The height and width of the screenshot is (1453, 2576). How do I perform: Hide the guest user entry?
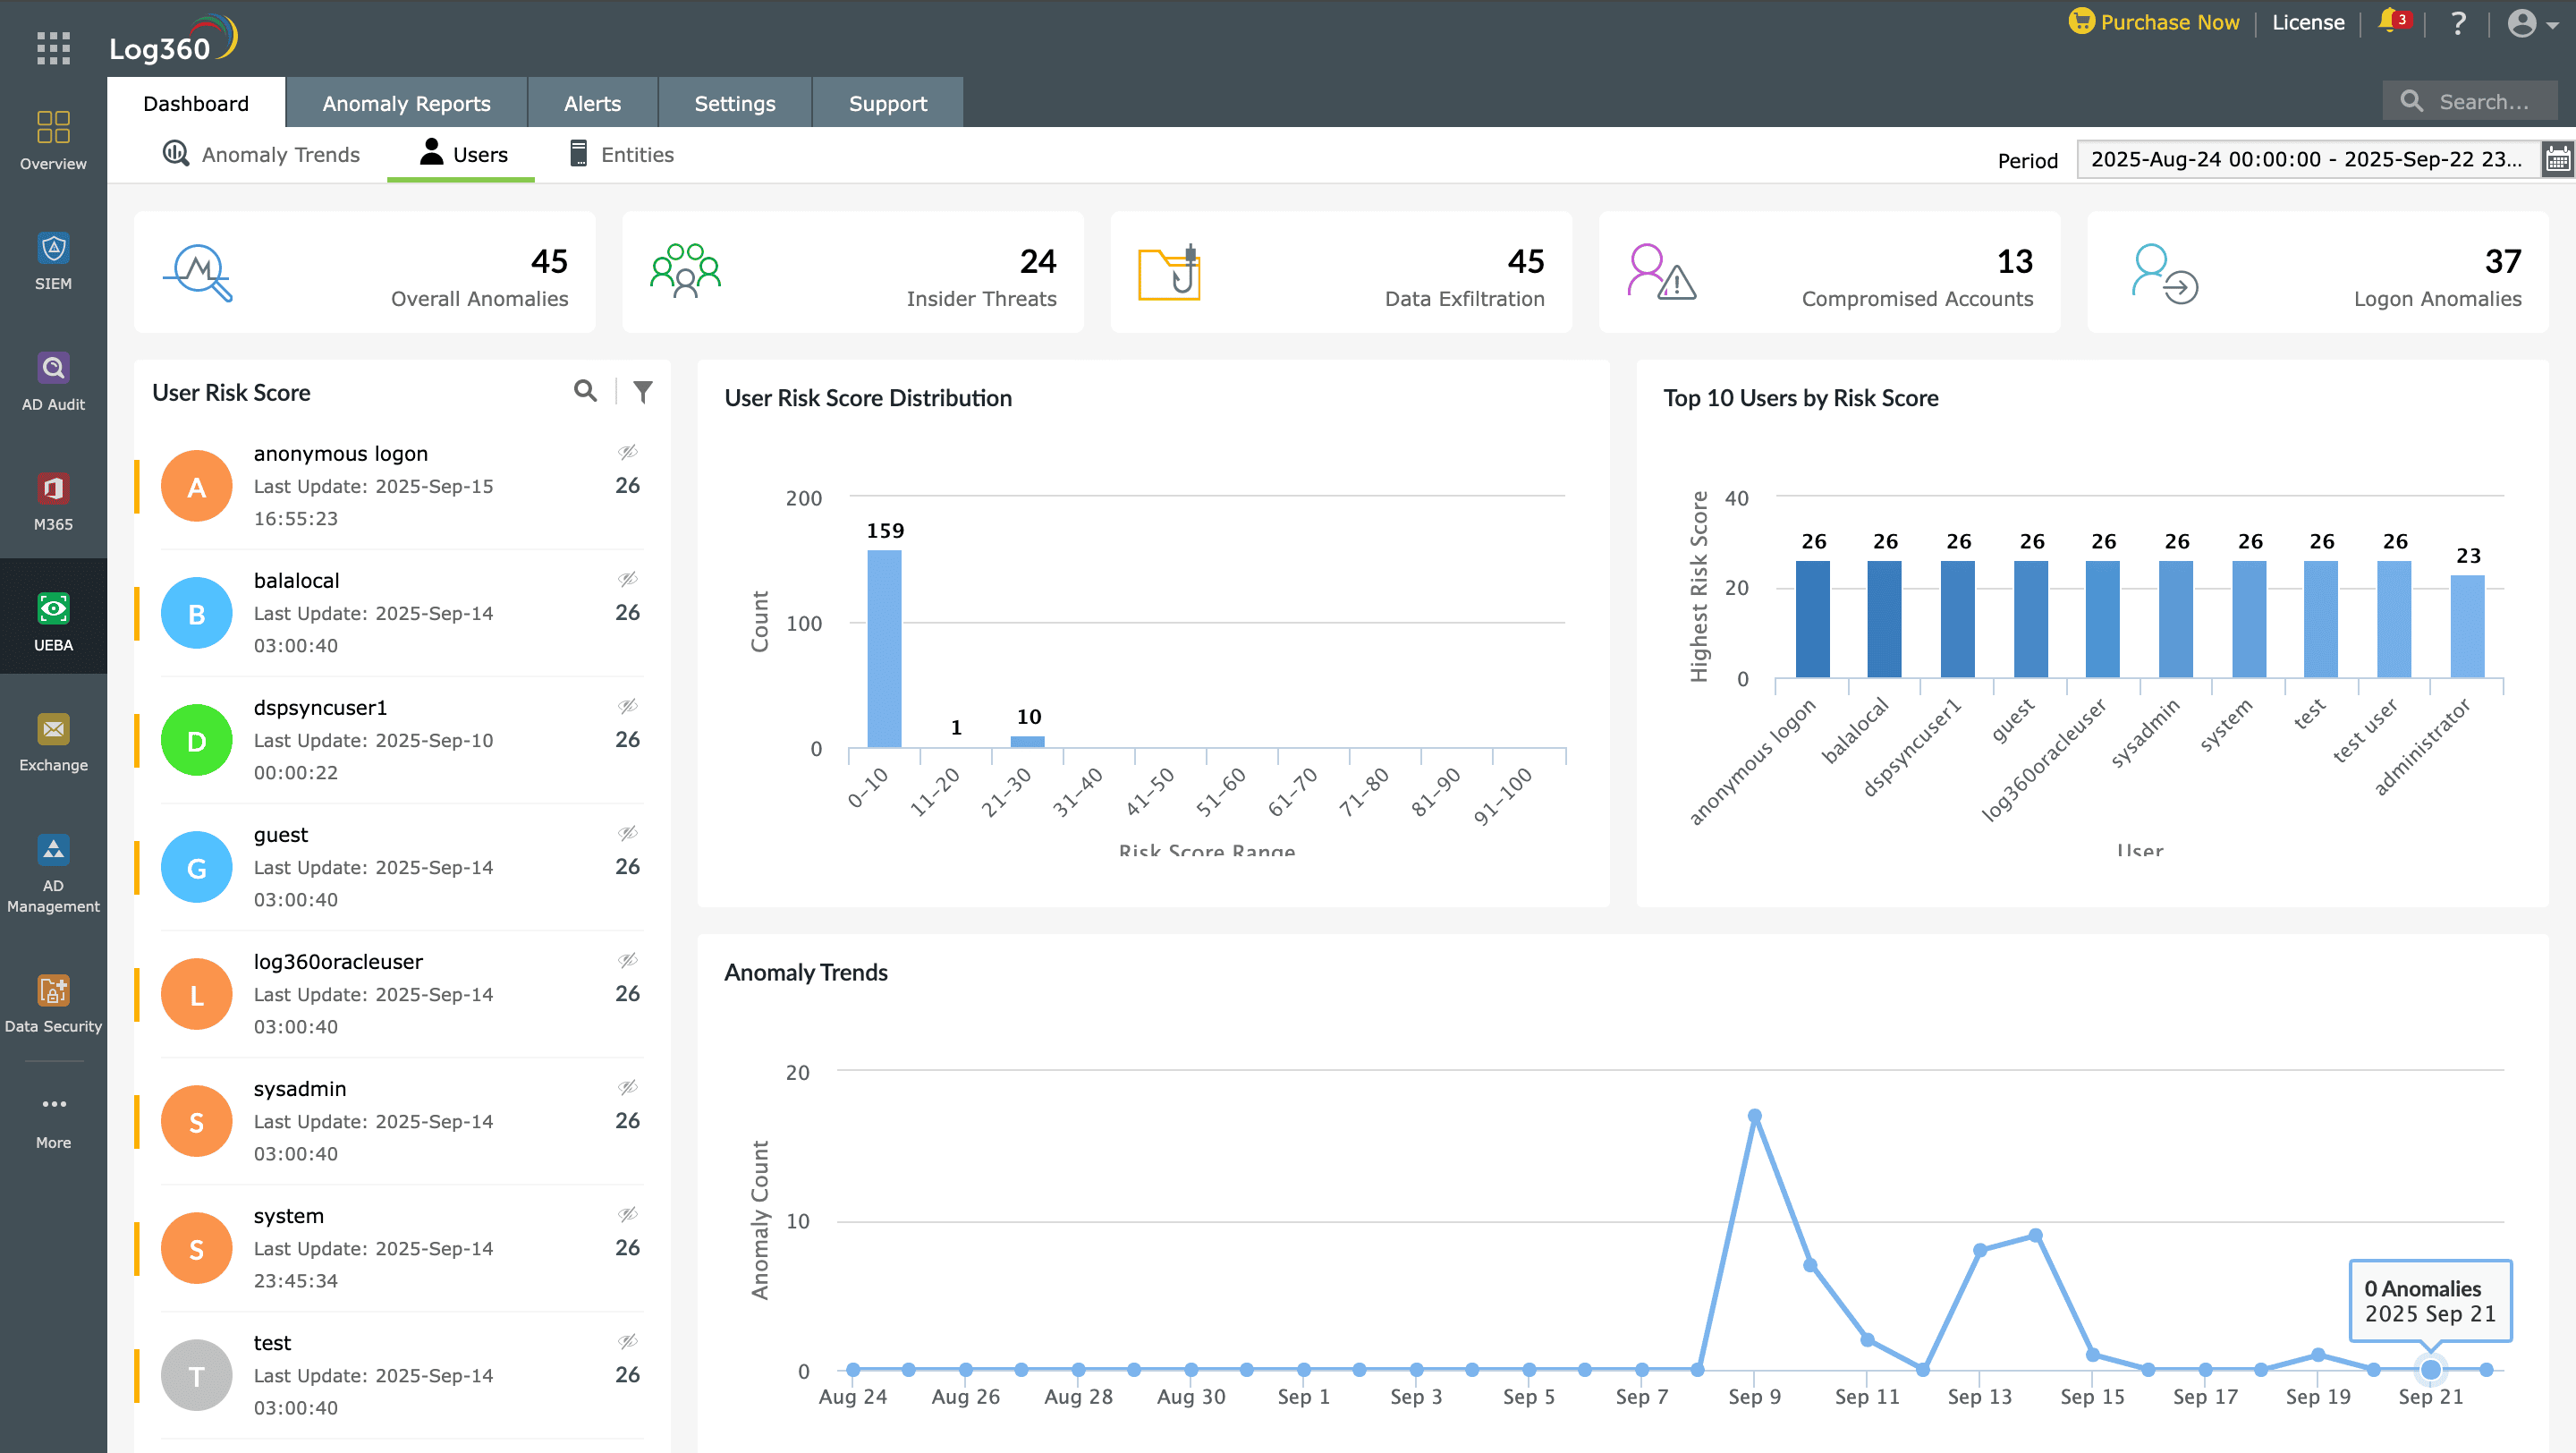point(628,833)
